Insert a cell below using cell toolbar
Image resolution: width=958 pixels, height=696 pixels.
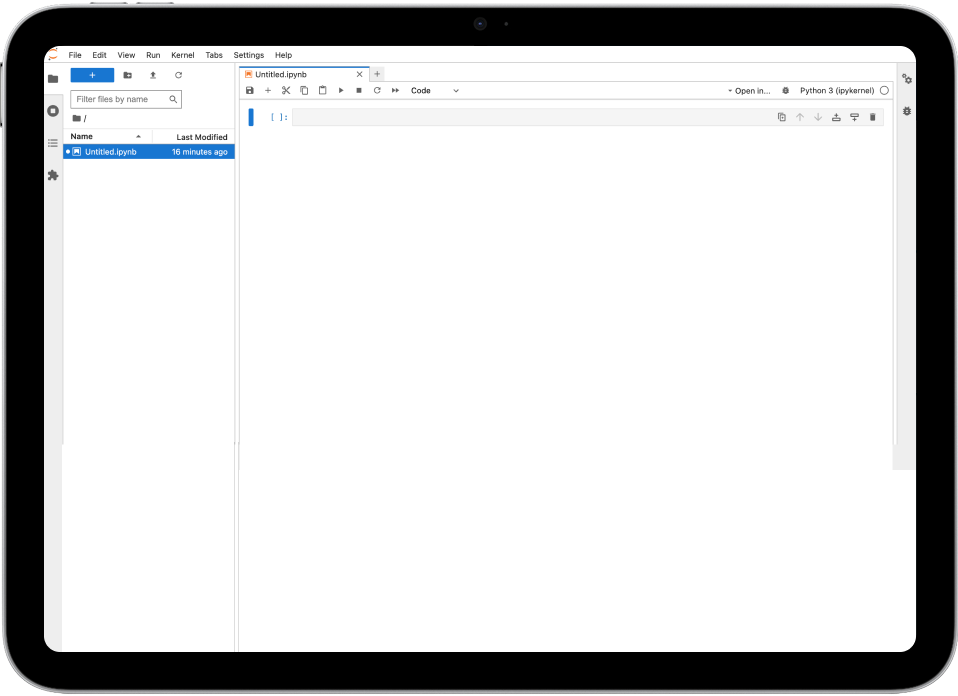854,117
